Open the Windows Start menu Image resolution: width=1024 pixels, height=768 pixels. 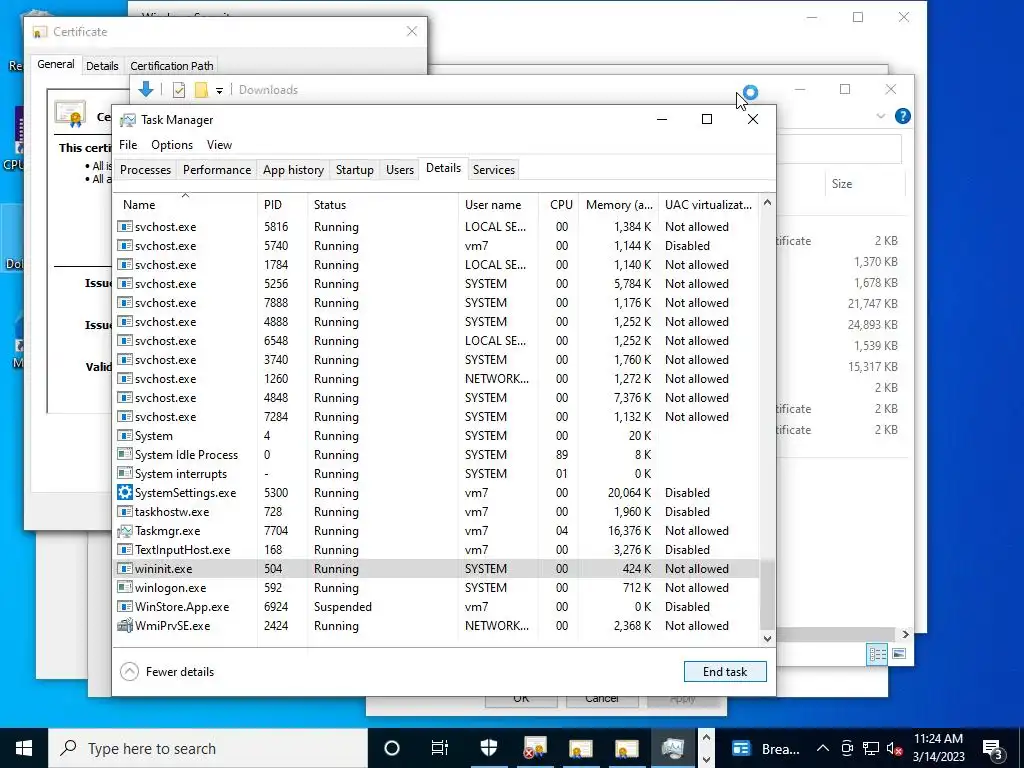[24, 748]
